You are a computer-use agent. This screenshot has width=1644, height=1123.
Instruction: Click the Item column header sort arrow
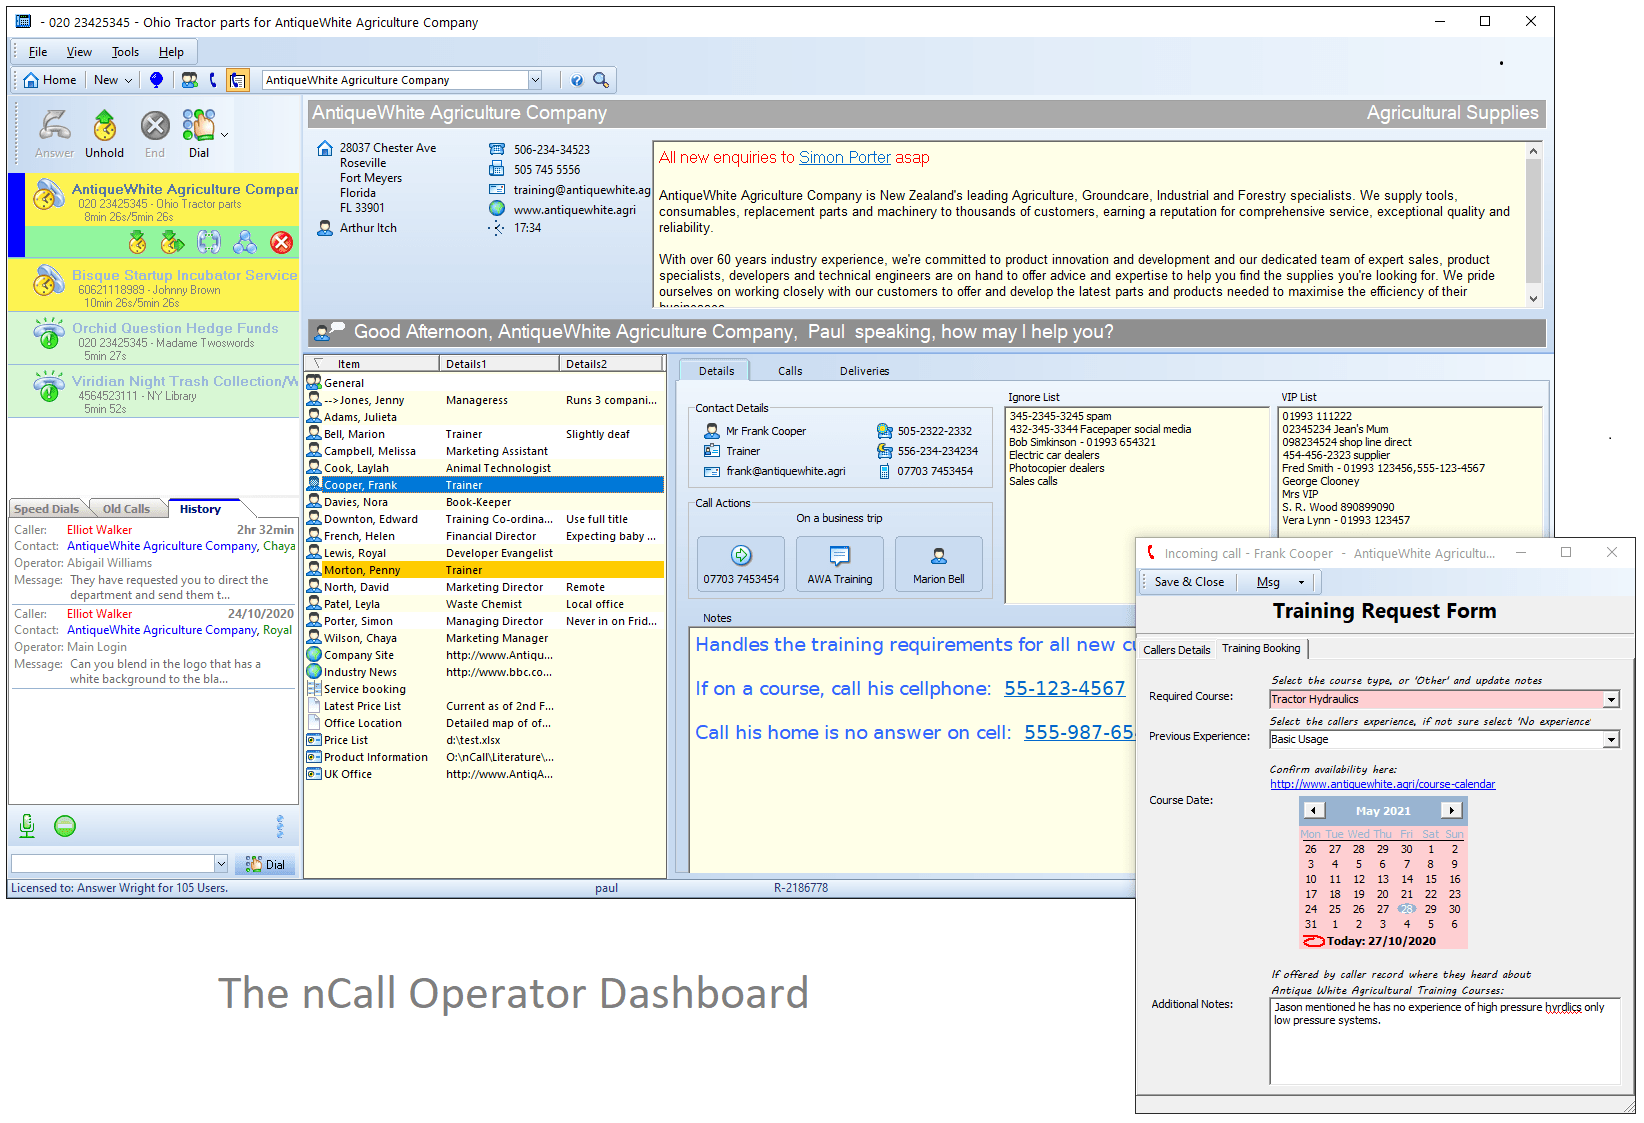point(319,363)
